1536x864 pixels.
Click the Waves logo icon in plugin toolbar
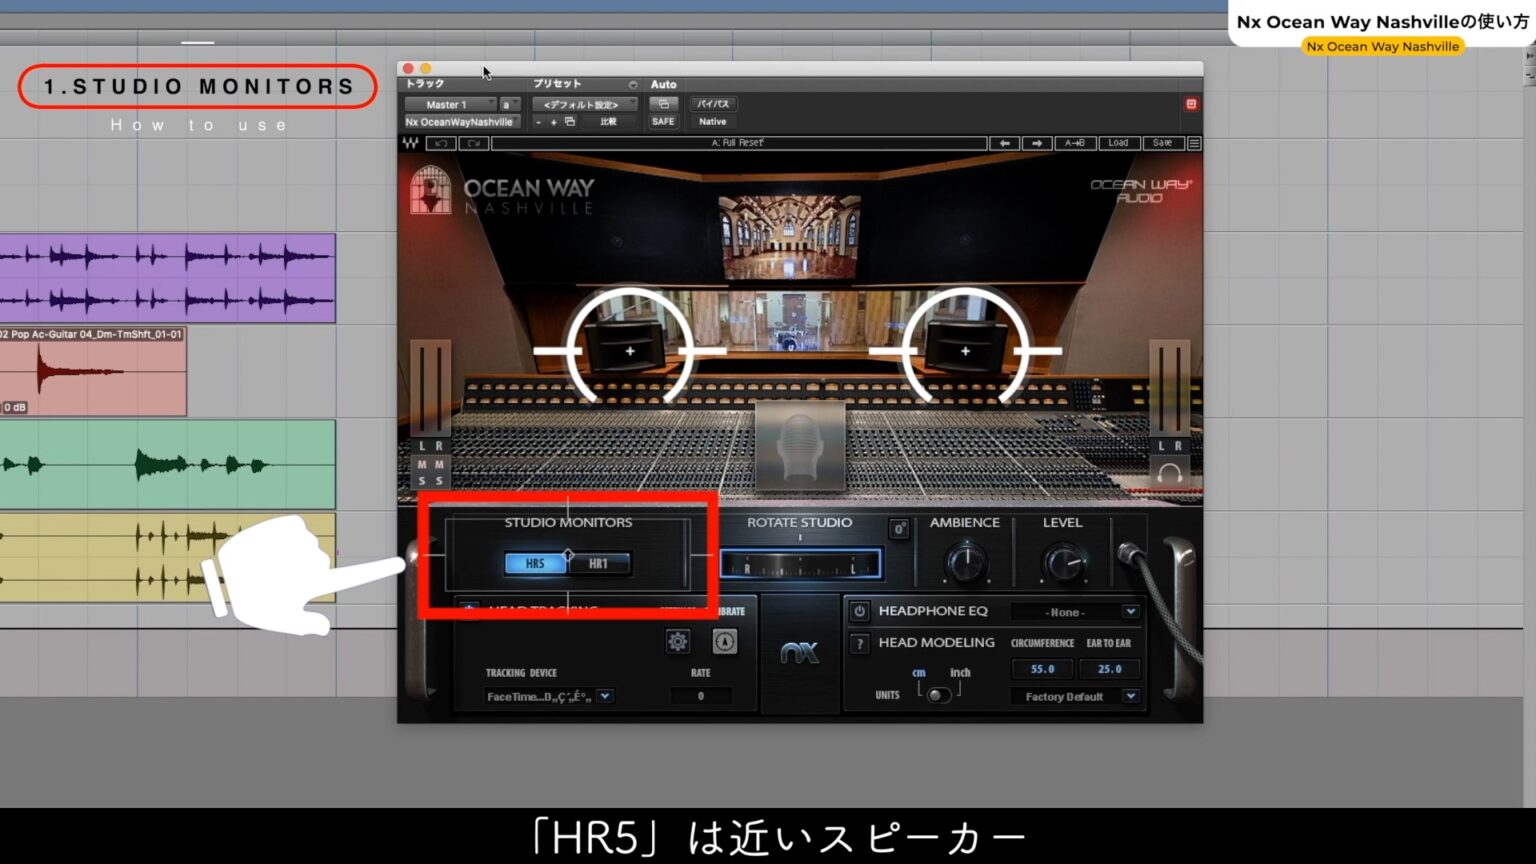[x=410, y=143]
